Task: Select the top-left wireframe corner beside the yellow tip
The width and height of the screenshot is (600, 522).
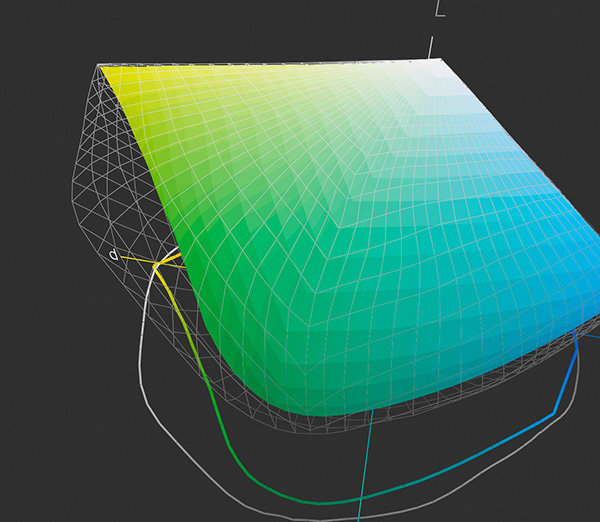Action: coord(99,68)
